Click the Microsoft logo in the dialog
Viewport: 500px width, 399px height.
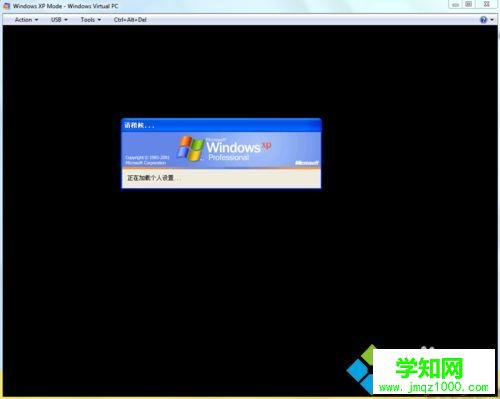pos(307,163)
